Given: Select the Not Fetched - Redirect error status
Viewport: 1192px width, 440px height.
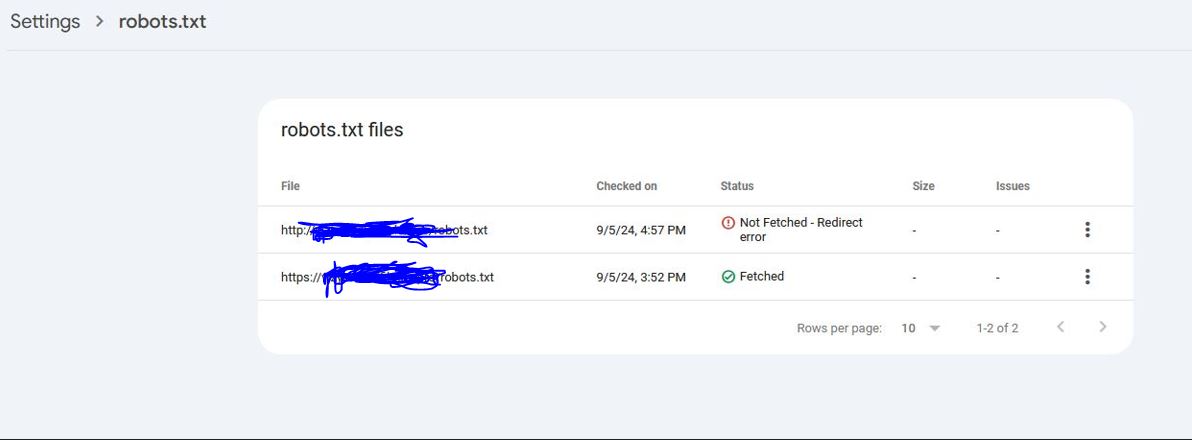Looking at the screenshot, I should 801,229.
